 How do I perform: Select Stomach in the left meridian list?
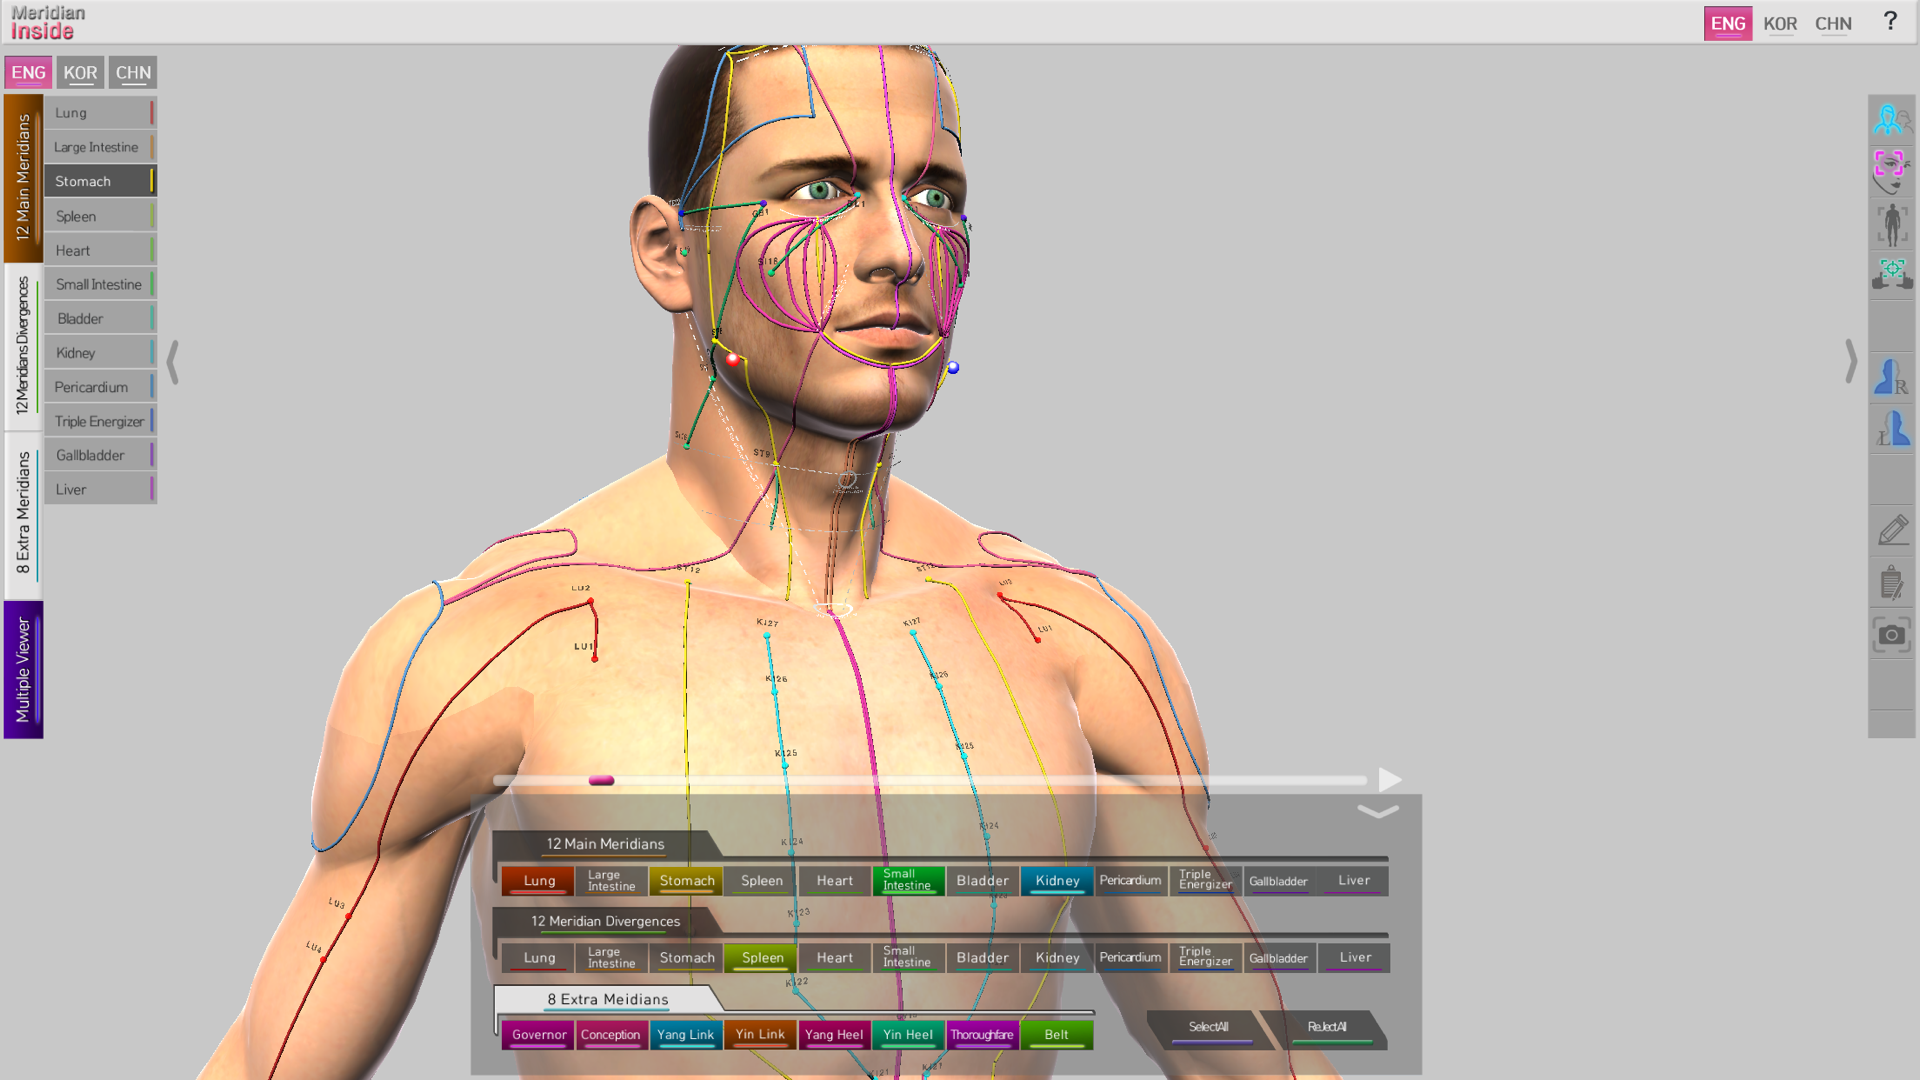(x=100, y=181)
